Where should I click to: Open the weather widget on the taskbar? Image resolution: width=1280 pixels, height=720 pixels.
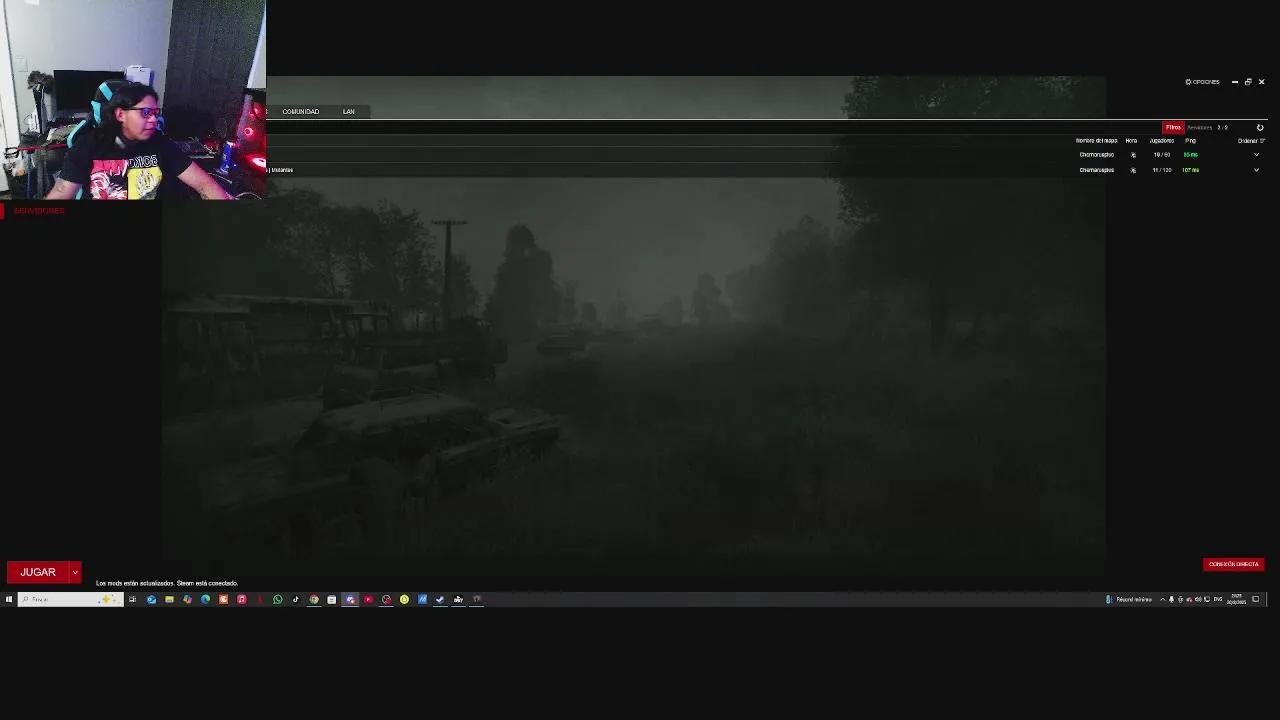tap(1128, 599)
